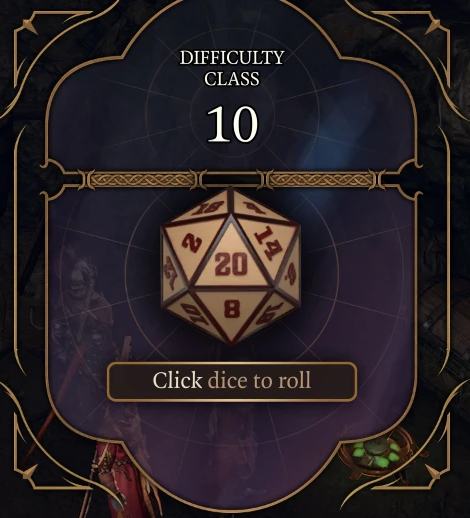Click the 2 face of the die
Image resolution: width=470 pixels, height=518 pixels.
[193, 245]
